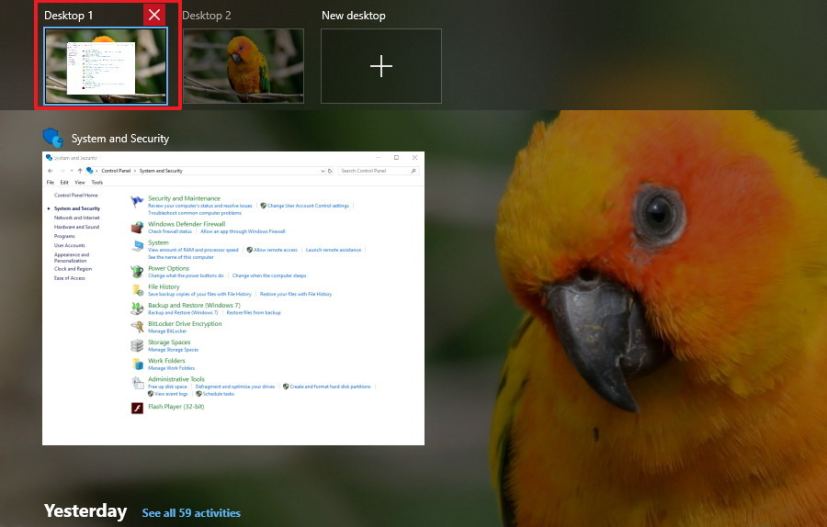Screen dimensions: 827x527
Task: Select User Accounts in the sidebar
Action: point(70,245)
